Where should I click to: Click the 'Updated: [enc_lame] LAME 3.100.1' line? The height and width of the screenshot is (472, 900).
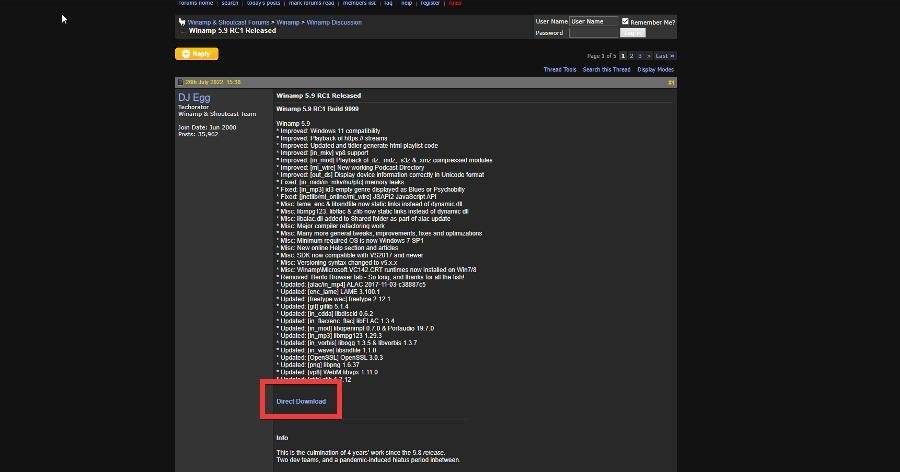(x=329, y=292)
